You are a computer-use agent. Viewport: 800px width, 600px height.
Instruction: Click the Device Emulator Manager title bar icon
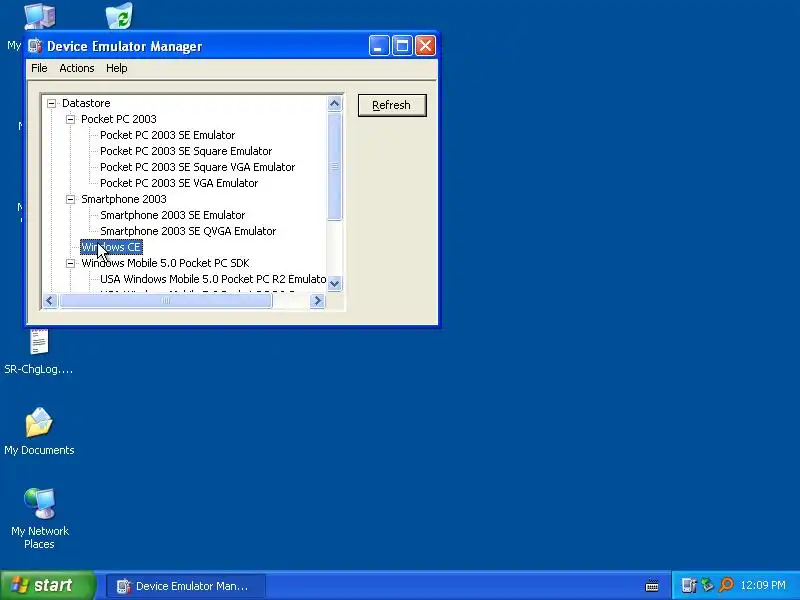coord(35,46)
